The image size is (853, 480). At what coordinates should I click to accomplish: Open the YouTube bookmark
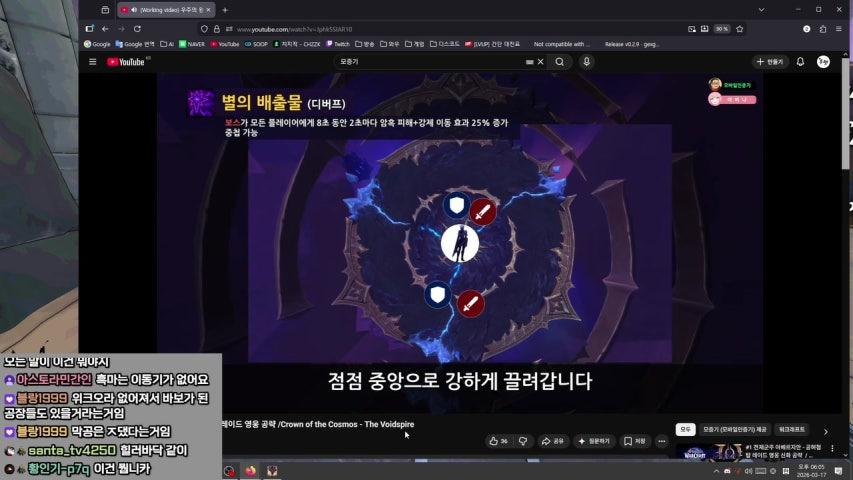coord(225,44)
